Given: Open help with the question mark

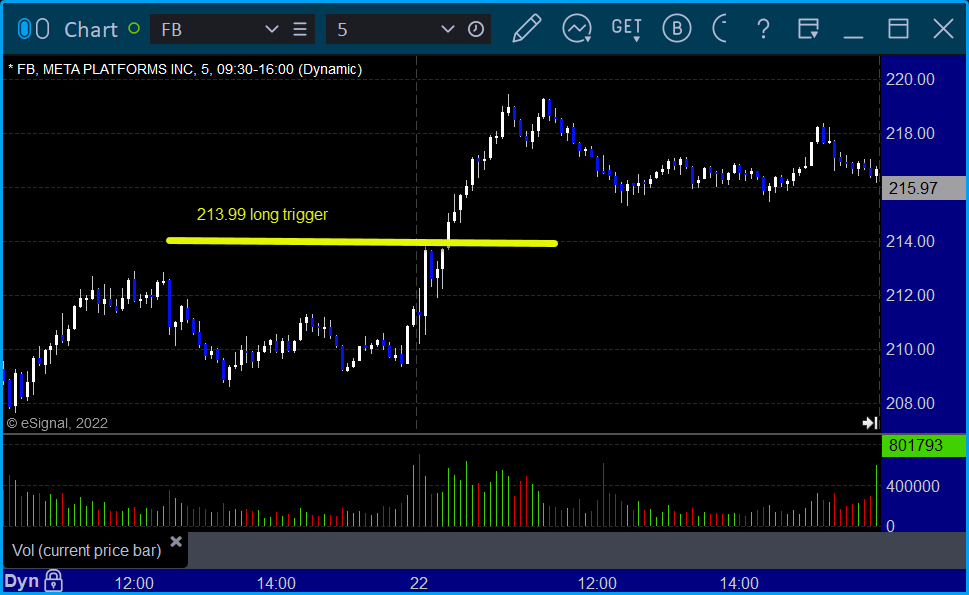Looking at the screenshot, I should [763, 29].
